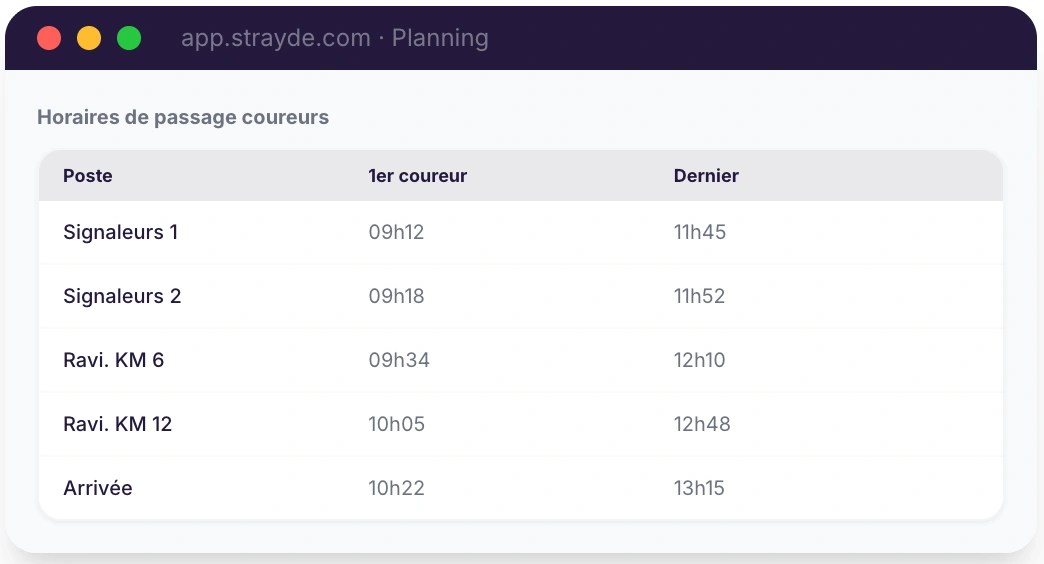Select the 12h48 last runner time
The height and width of the screenshot is (564, 1044).
702,424
